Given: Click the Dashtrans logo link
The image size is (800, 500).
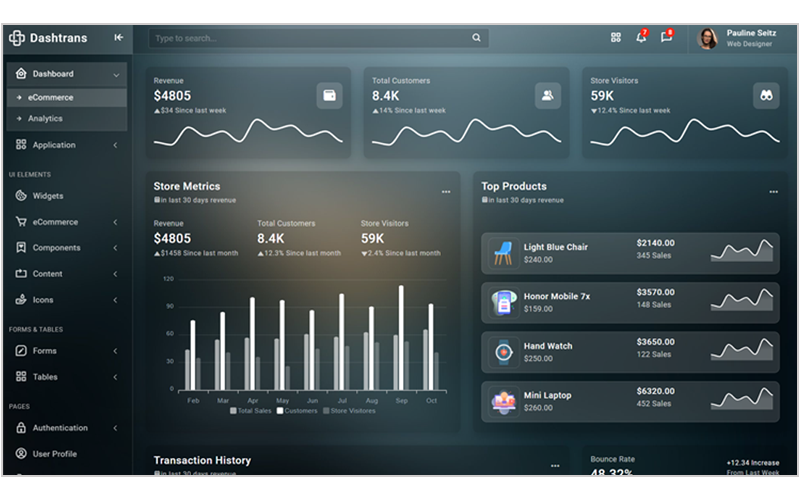Looking at the screenshot, I should coord(48,38).
